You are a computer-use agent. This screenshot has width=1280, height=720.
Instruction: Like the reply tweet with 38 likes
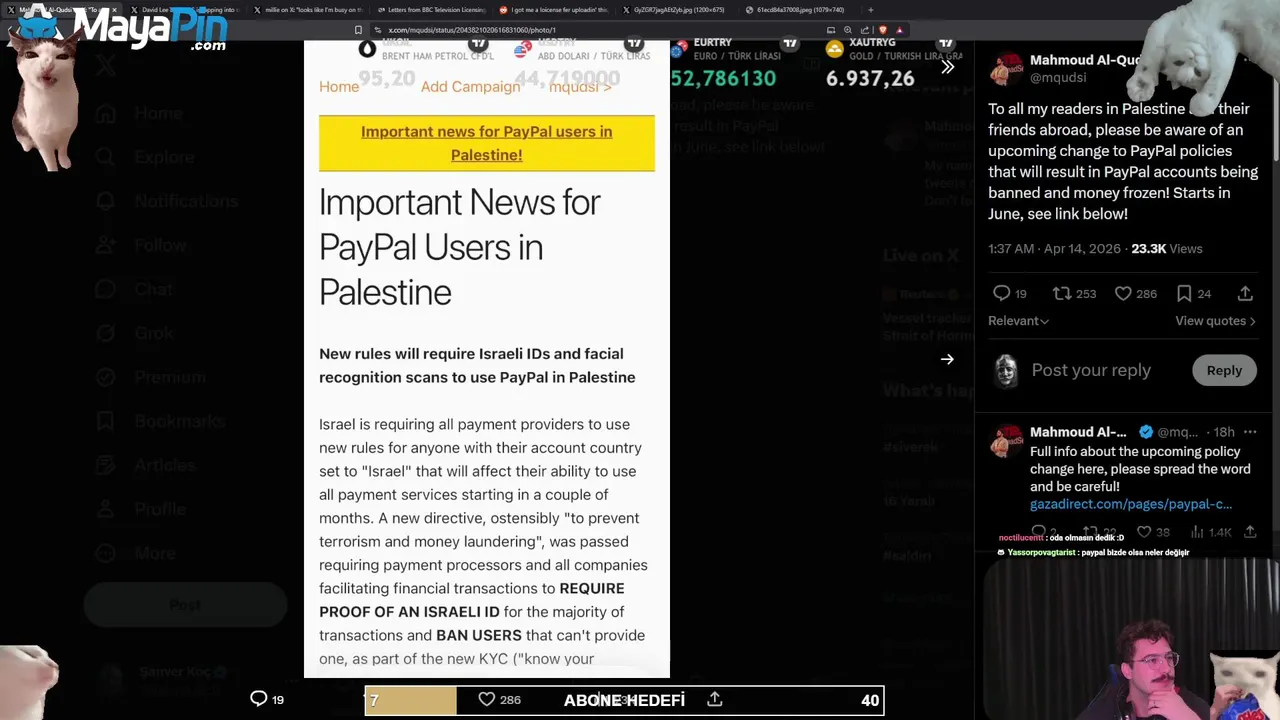(x=1144, y=532)
